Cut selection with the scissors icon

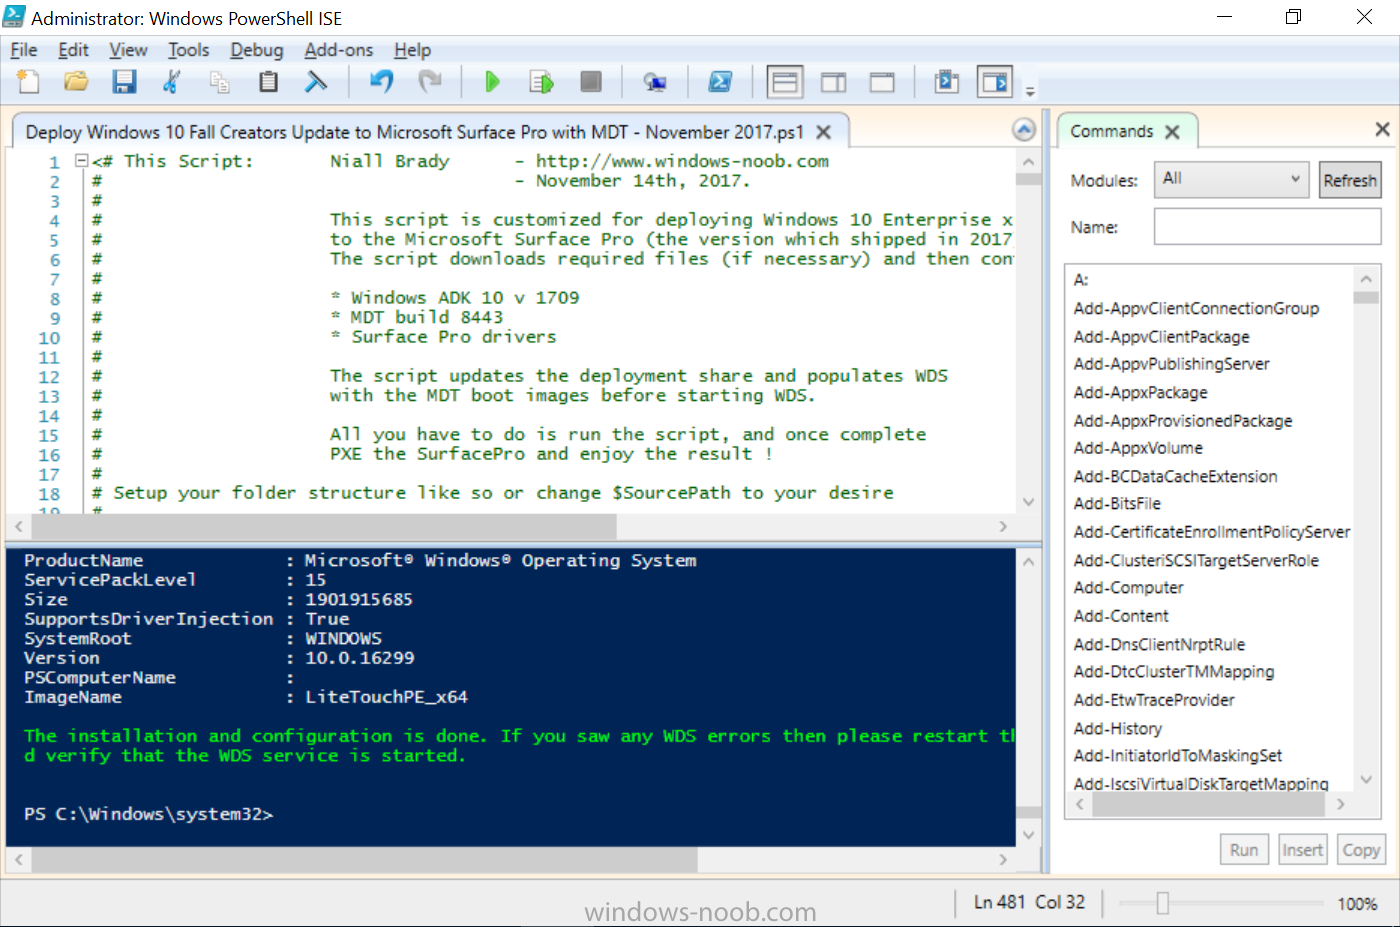(172, 82)
